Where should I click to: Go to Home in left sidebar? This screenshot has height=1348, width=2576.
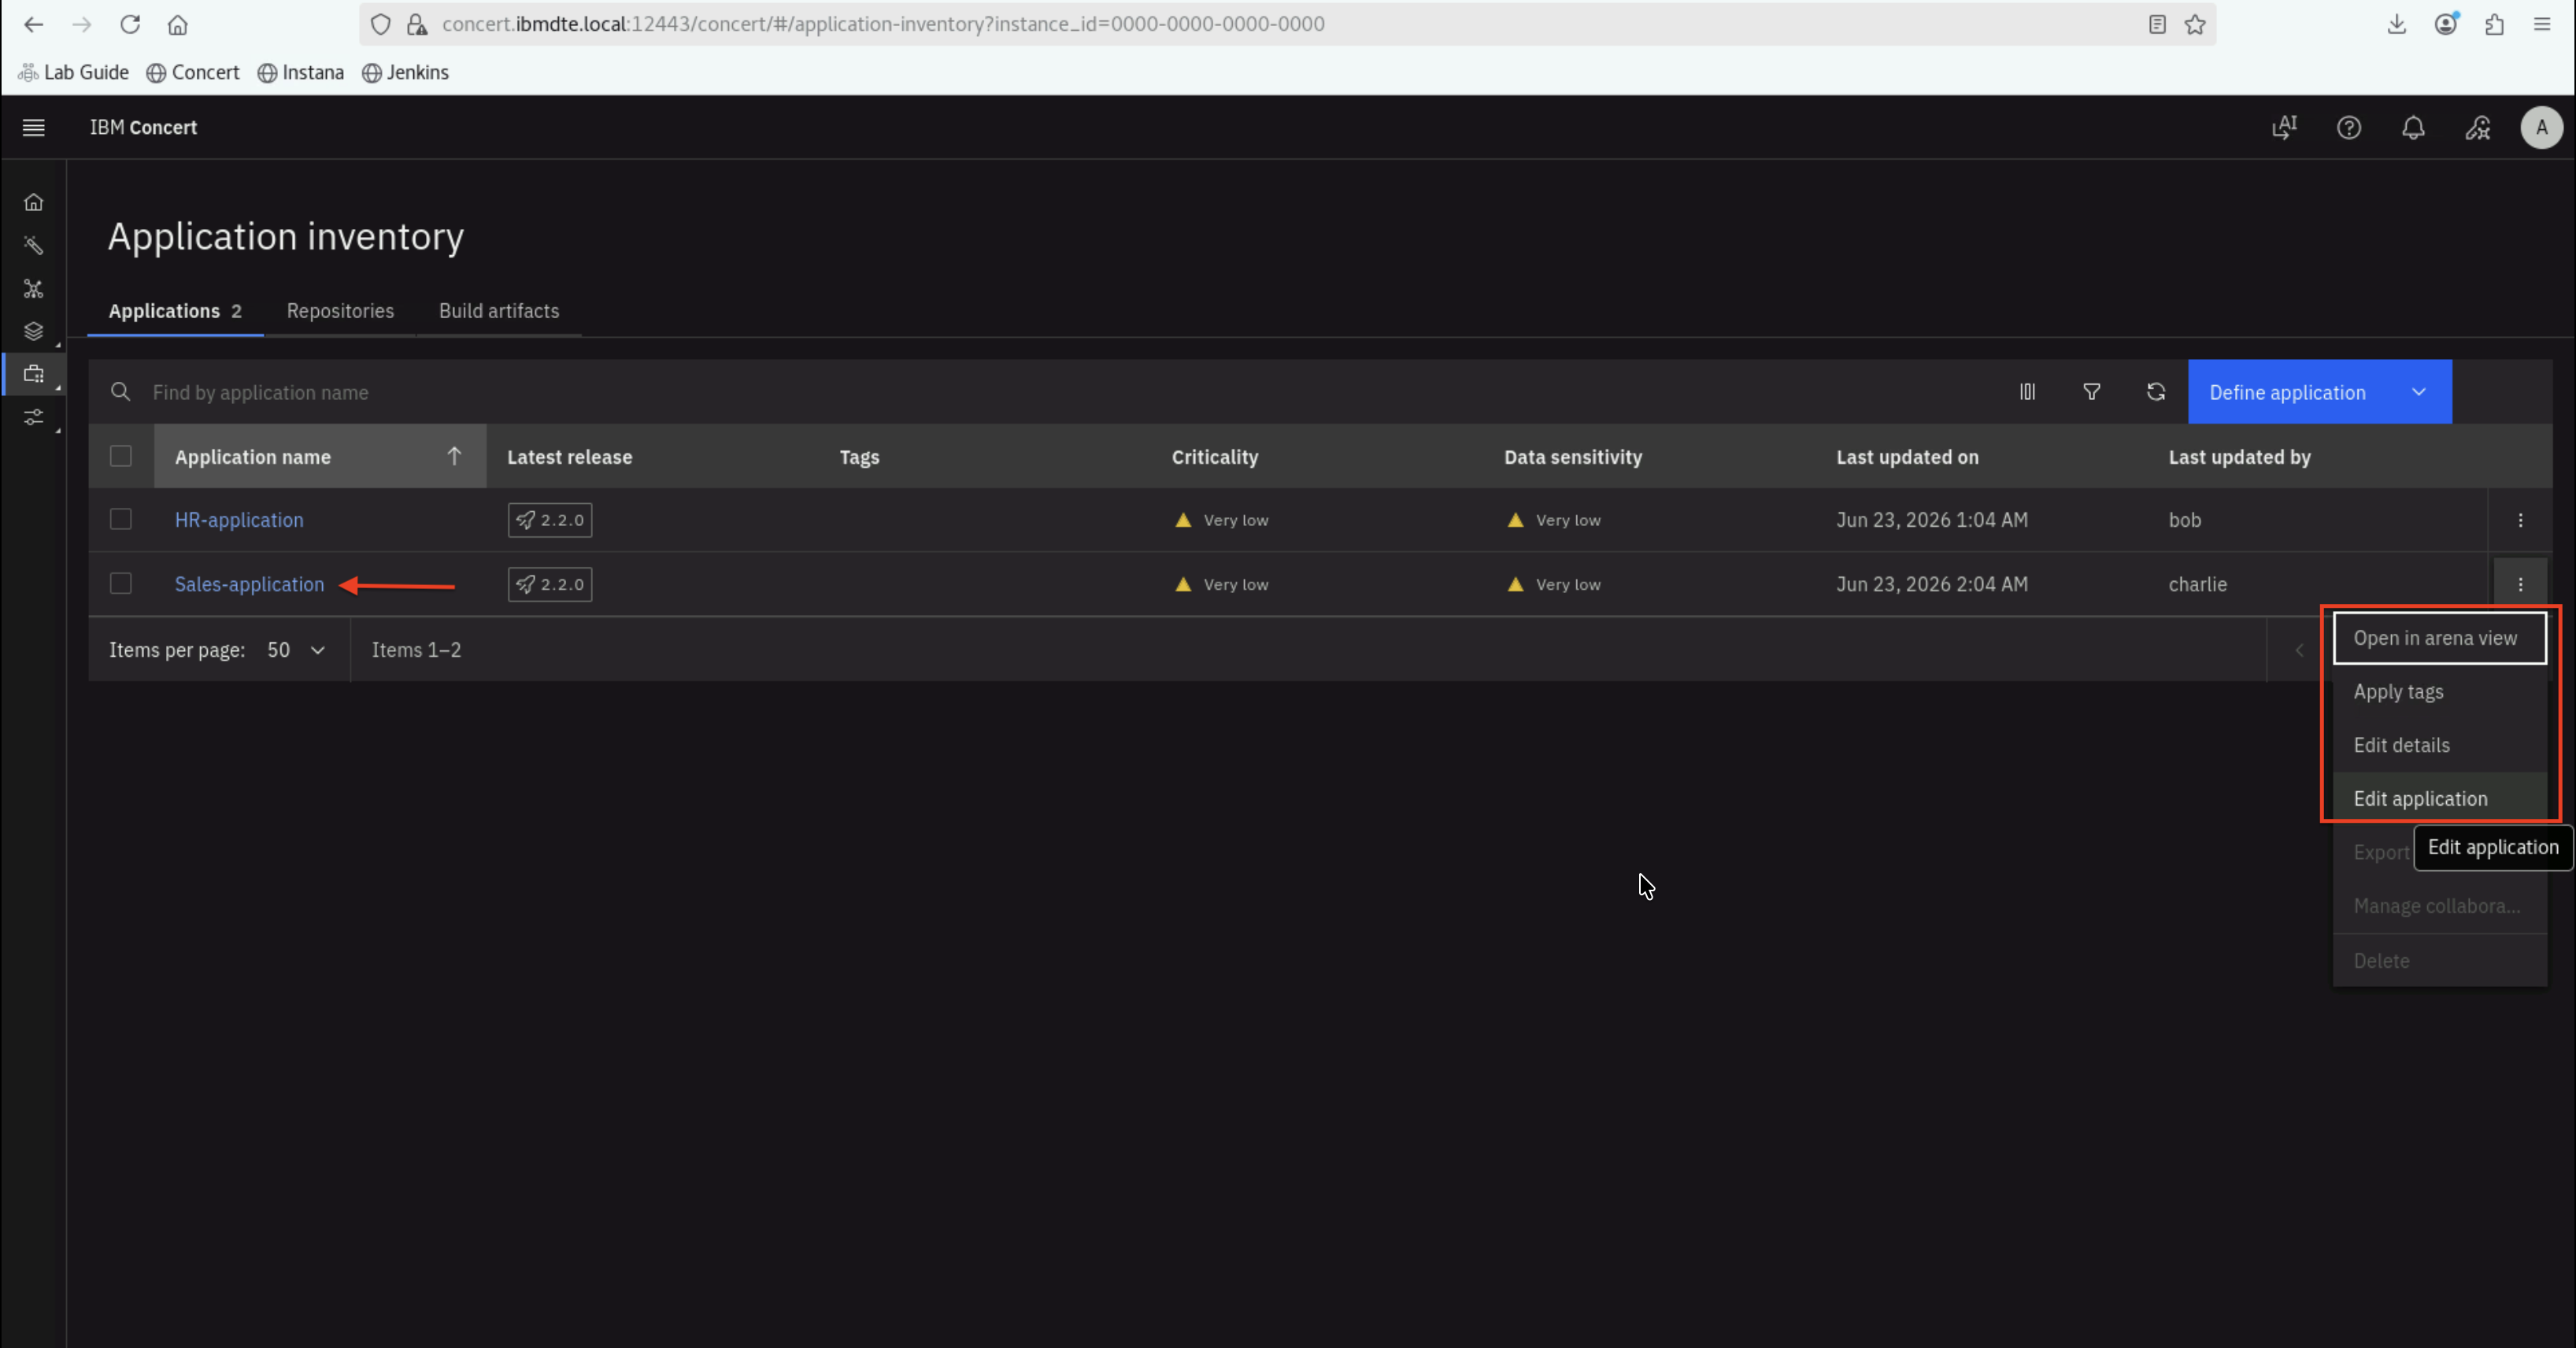(x=33, y=202)
